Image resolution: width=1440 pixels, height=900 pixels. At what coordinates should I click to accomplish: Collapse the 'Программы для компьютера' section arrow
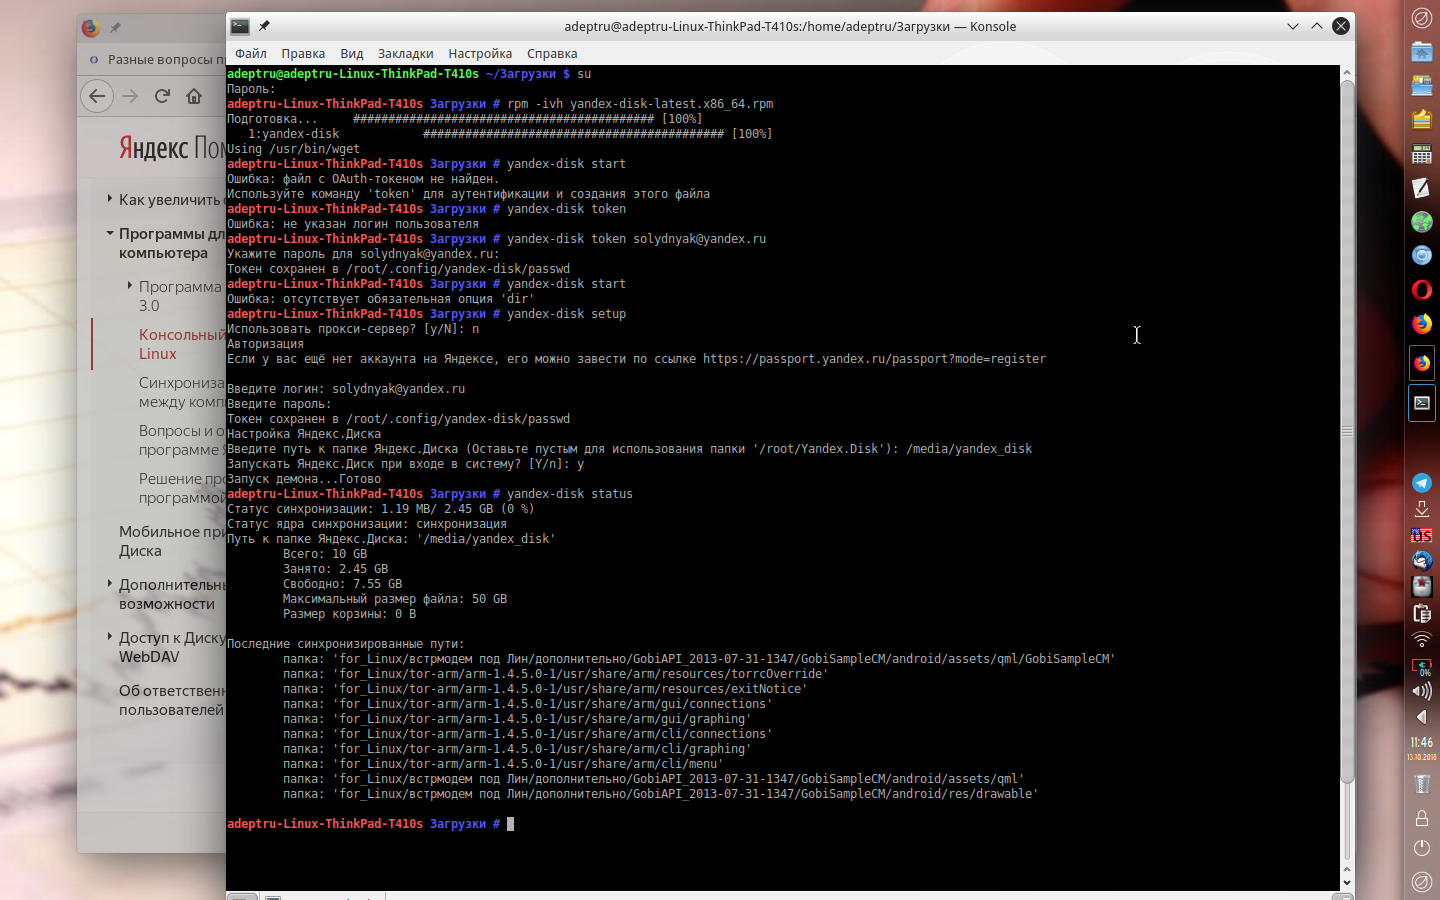(x=109, y=233)
